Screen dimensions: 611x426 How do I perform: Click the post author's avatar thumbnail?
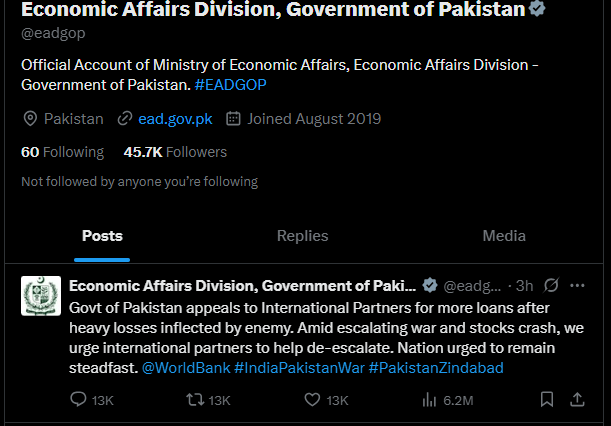pyautogui.click(x=41, y=296)
